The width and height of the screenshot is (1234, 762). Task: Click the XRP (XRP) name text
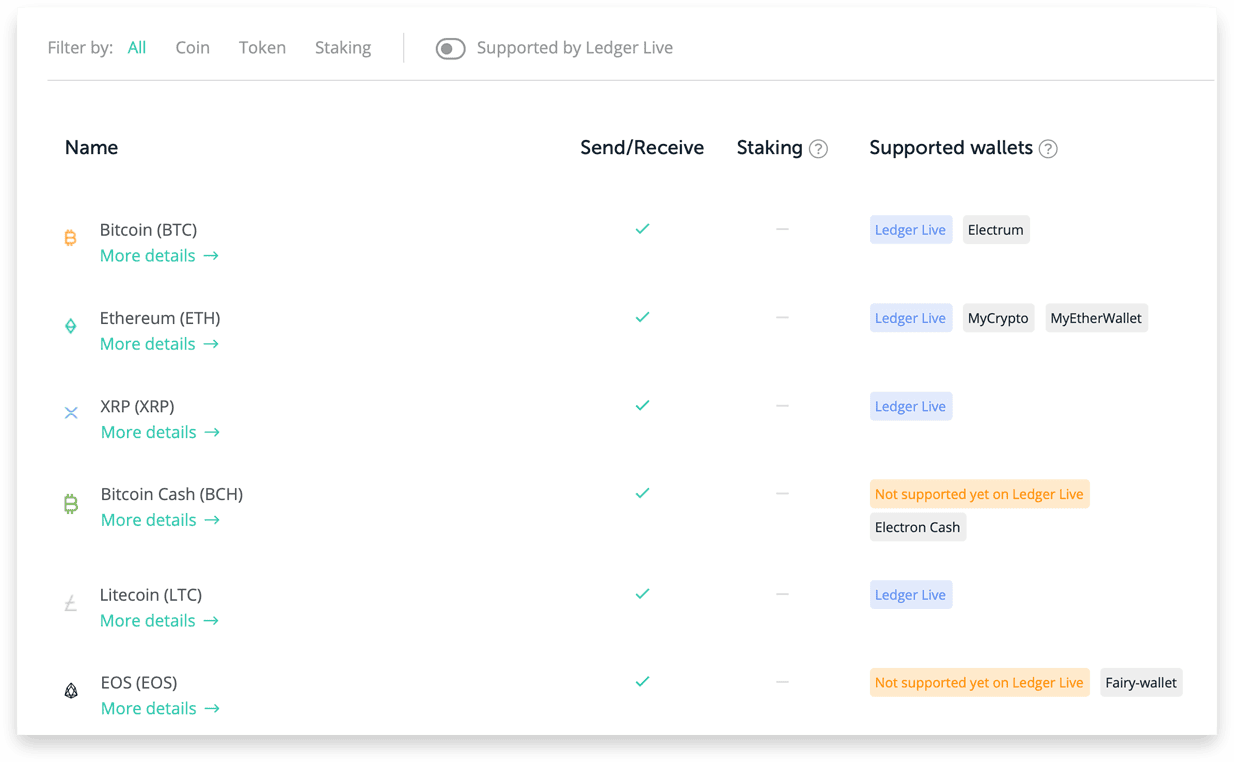[137, 406]
